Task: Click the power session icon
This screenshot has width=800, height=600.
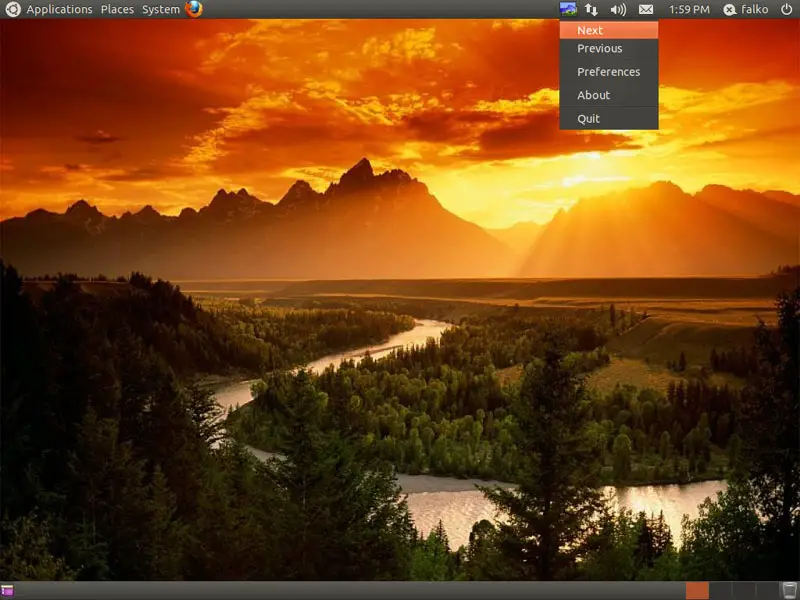Action: pos(786,9)
